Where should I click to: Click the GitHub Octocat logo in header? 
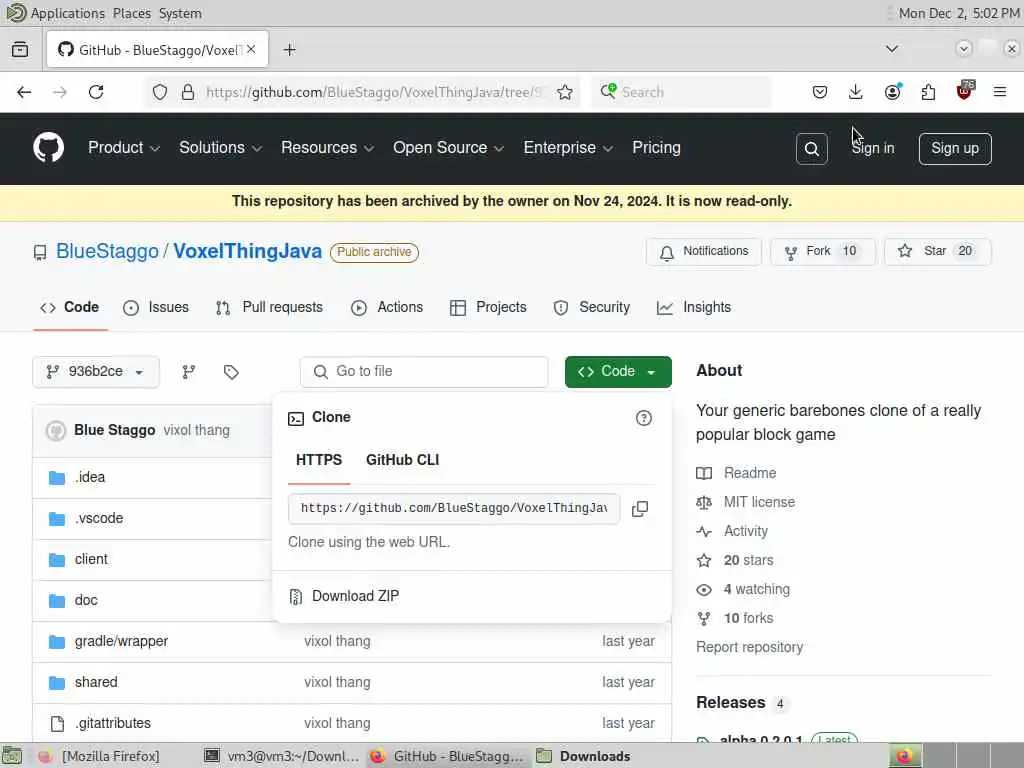pos(48,148)
